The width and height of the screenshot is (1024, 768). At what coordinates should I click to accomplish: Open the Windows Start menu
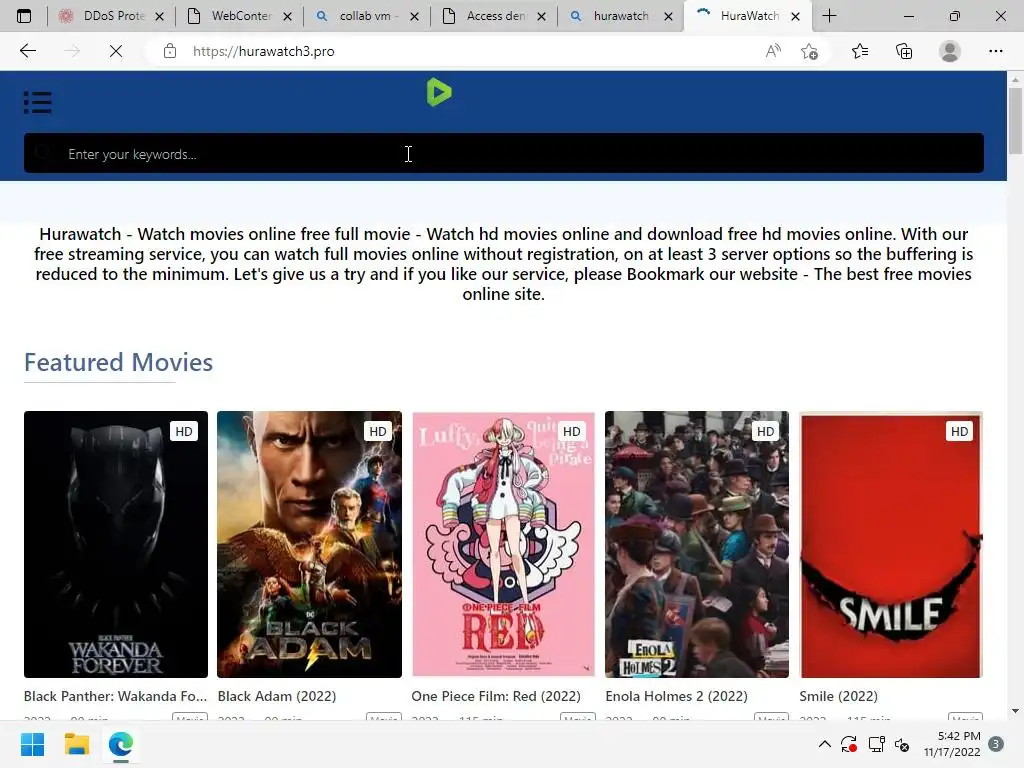pyautogui.click(x=33, y=744)
